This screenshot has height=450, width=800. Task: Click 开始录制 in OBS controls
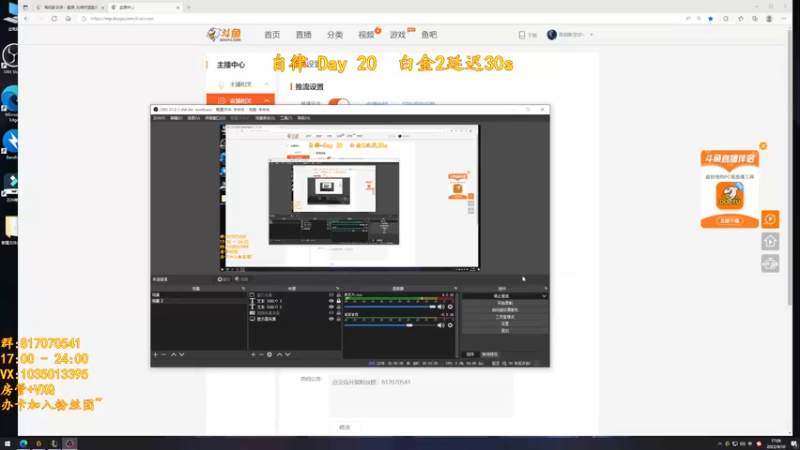[505, 303]
